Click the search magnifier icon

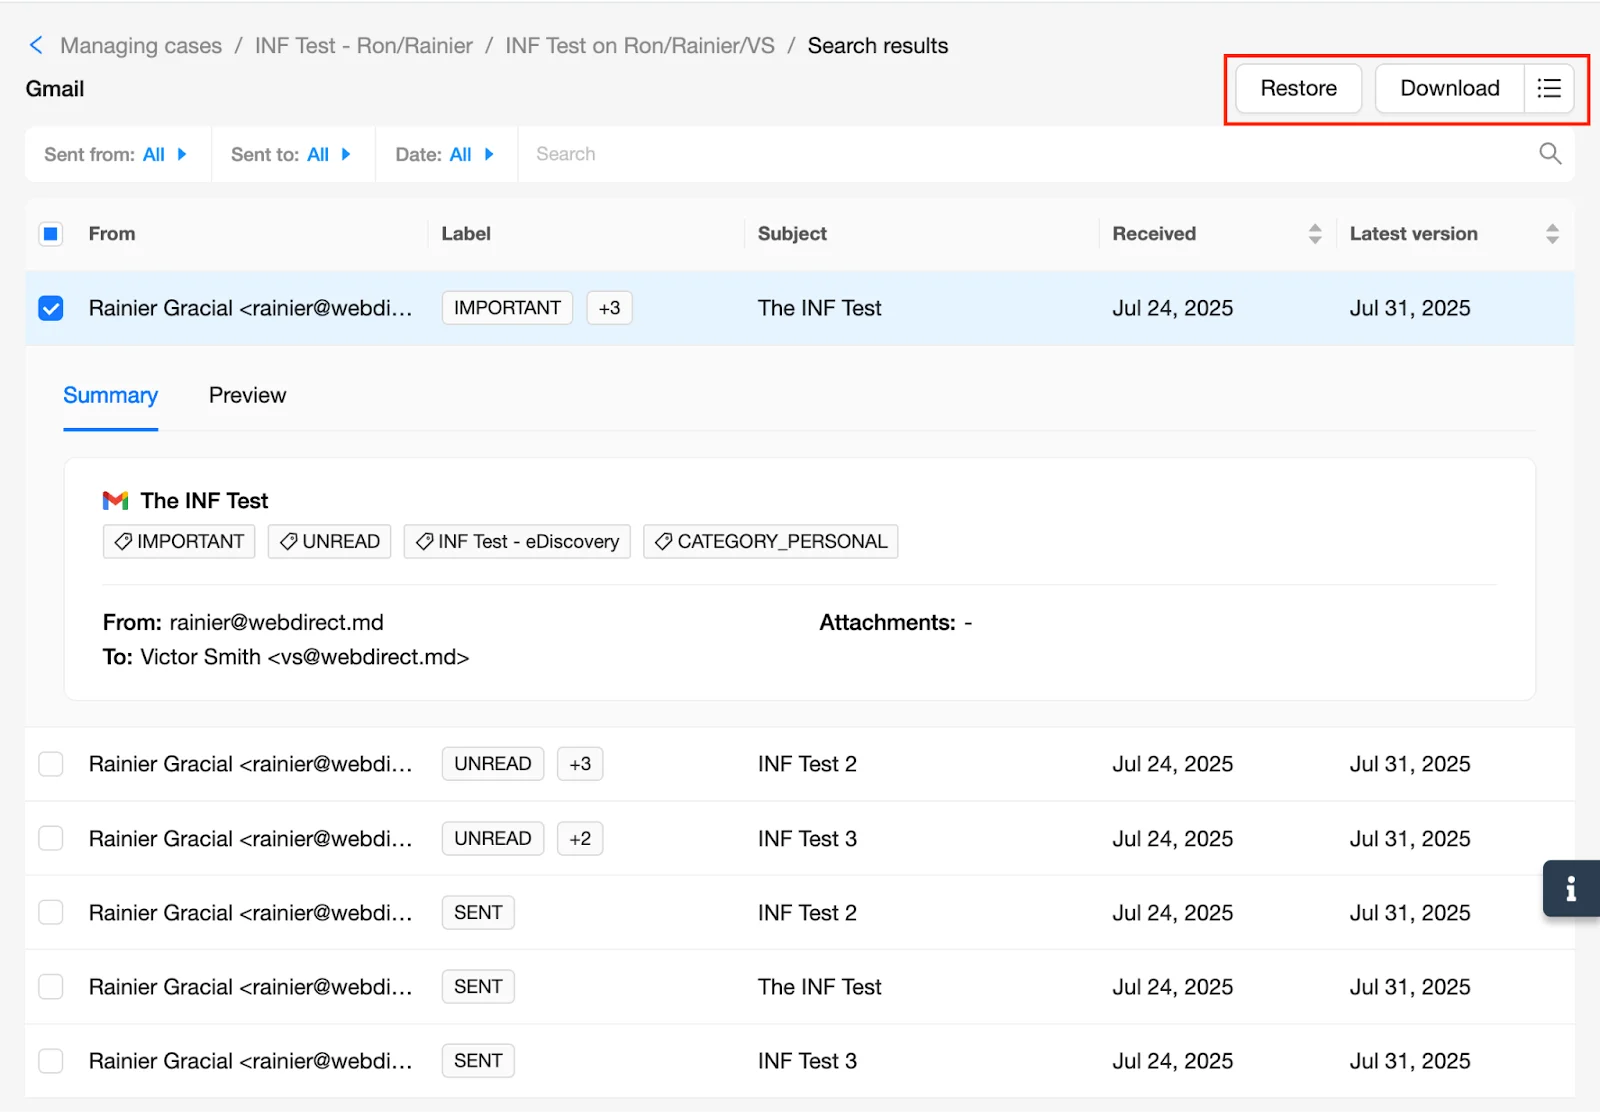click(x=1549, y=154)
